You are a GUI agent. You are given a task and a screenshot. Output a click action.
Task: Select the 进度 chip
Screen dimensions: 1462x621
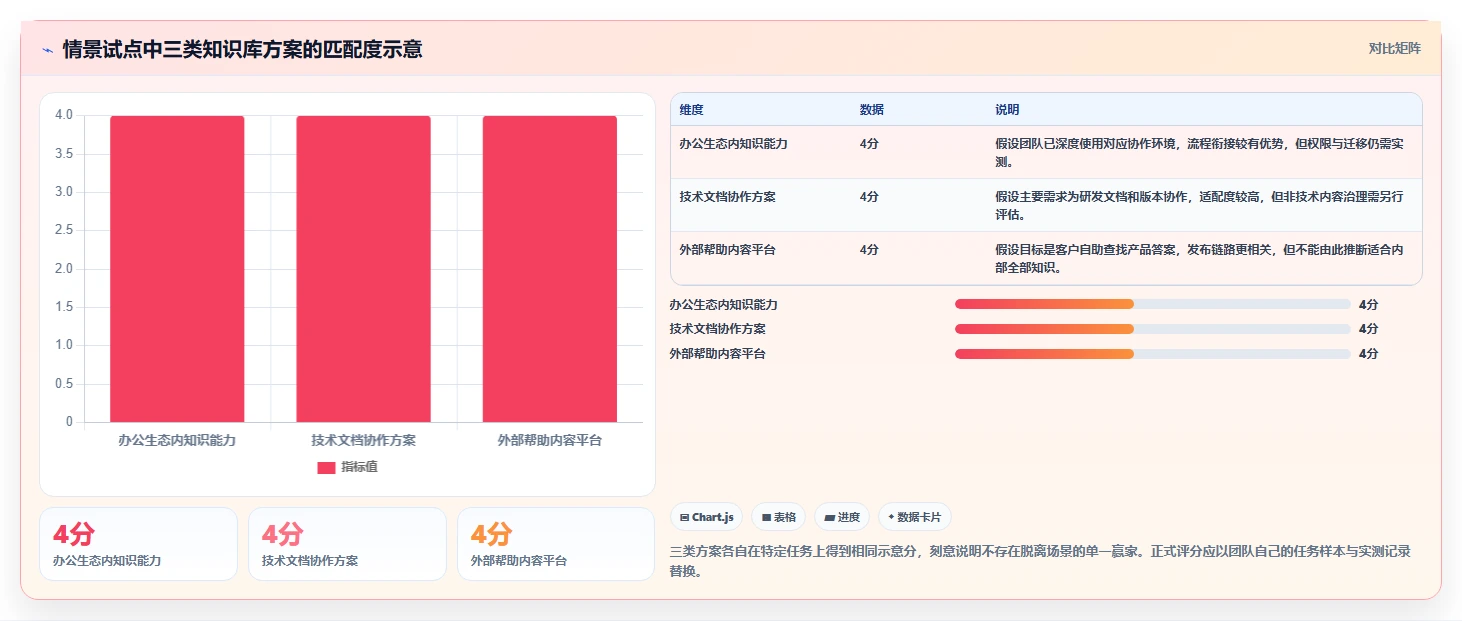(x=842, y=517)
